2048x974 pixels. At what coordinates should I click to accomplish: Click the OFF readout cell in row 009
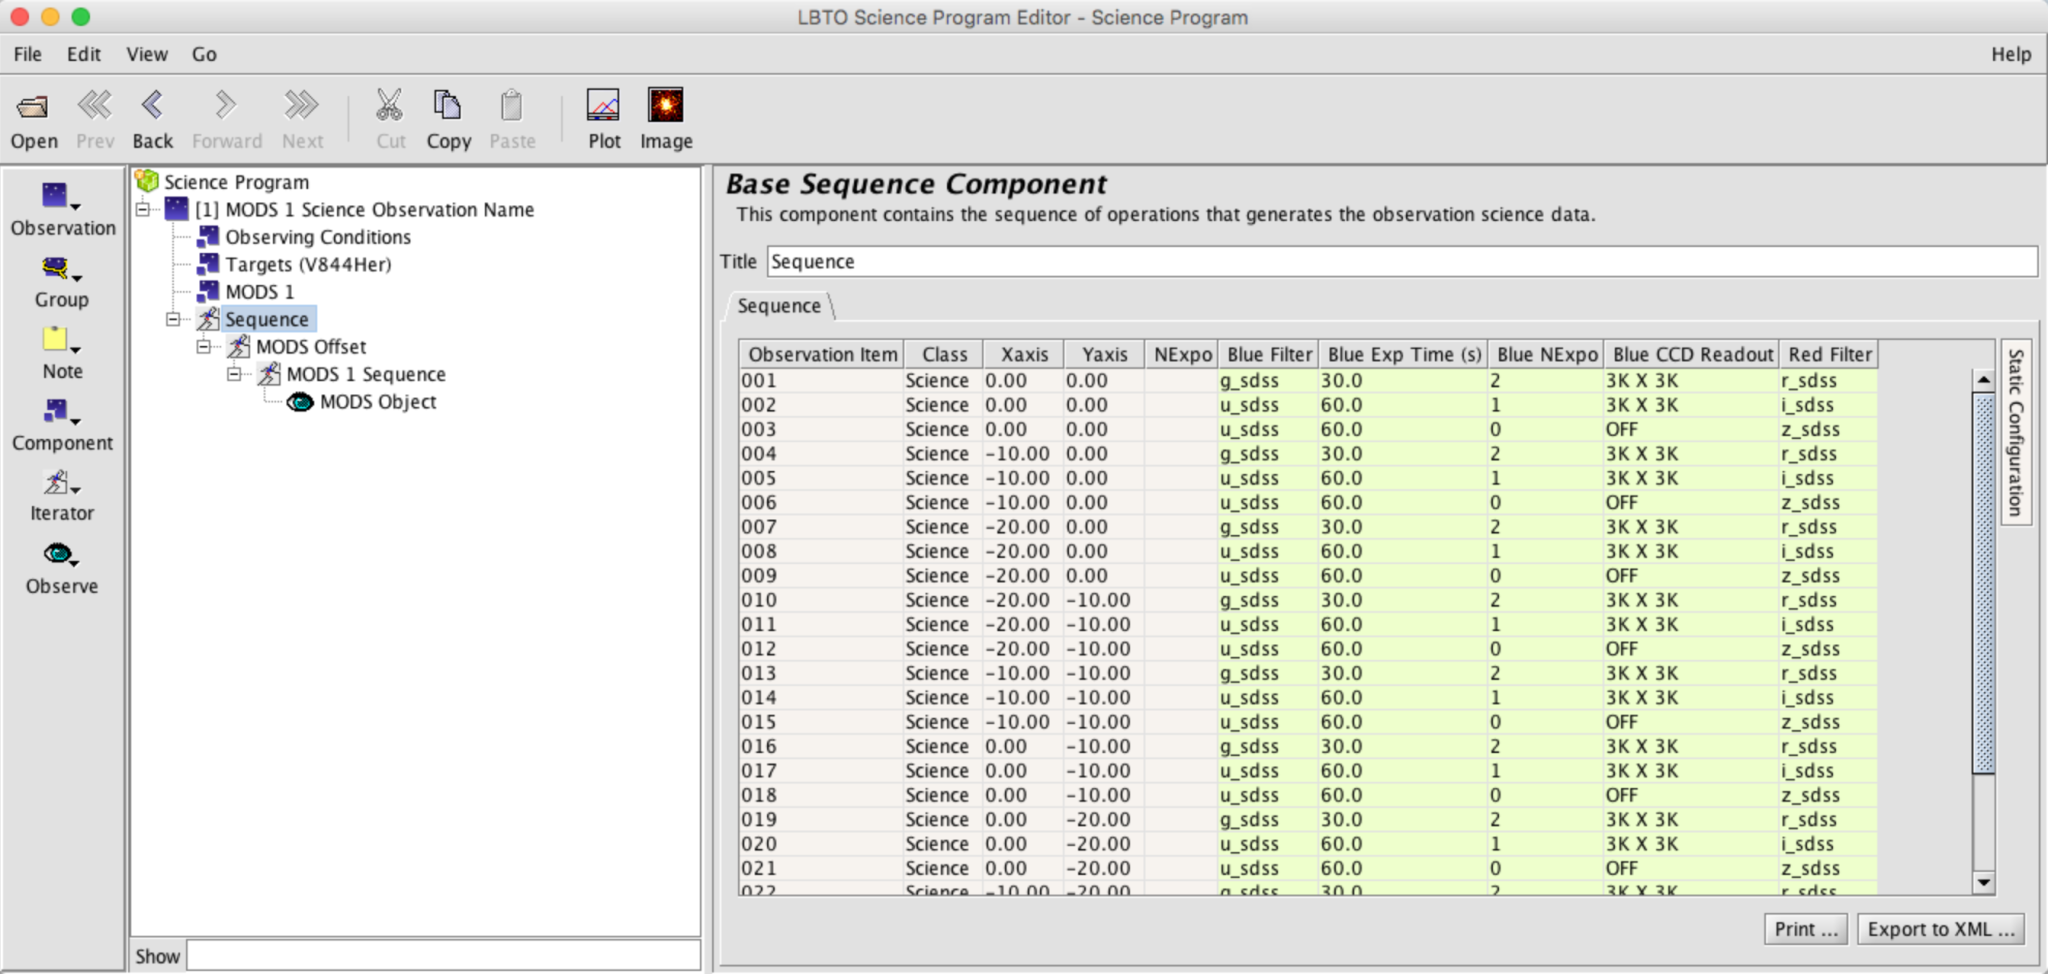[x=1691, y=576]
